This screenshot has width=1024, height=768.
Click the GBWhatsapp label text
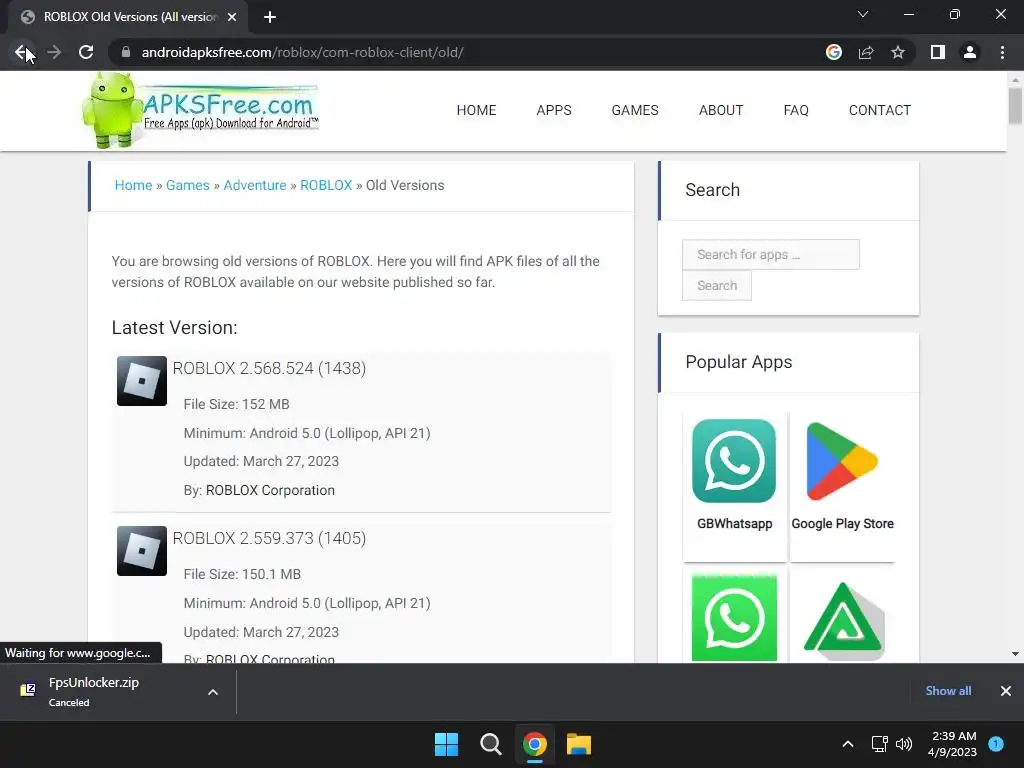click(734, 524)
